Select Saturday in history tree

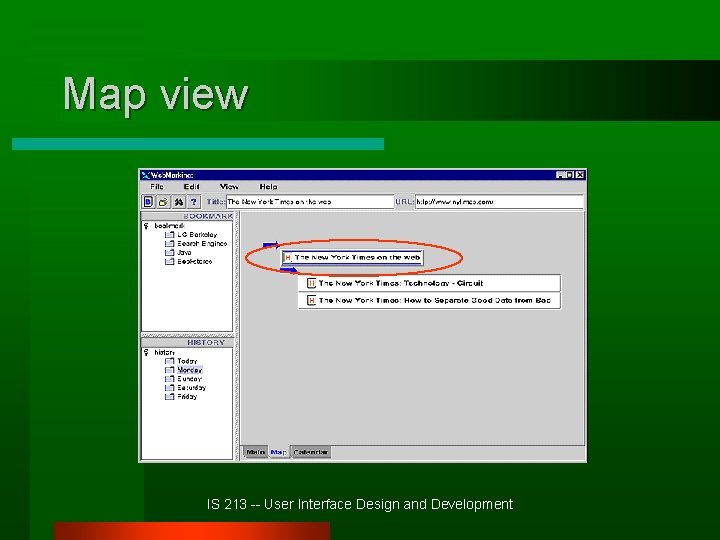coord(191,388)
